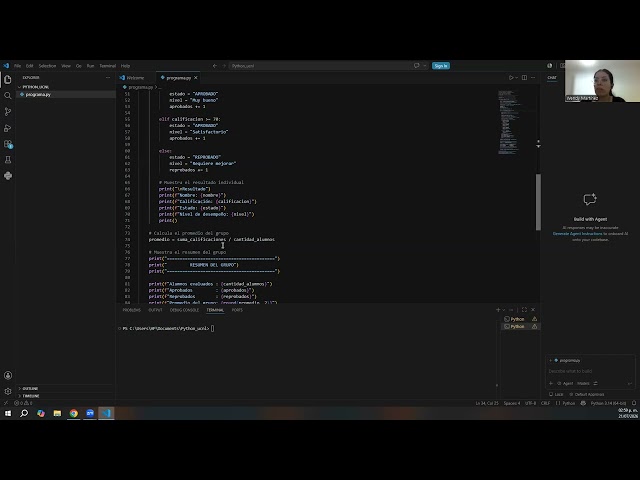
Task: Open the Models picker in chat
Action: click(583, 383)
